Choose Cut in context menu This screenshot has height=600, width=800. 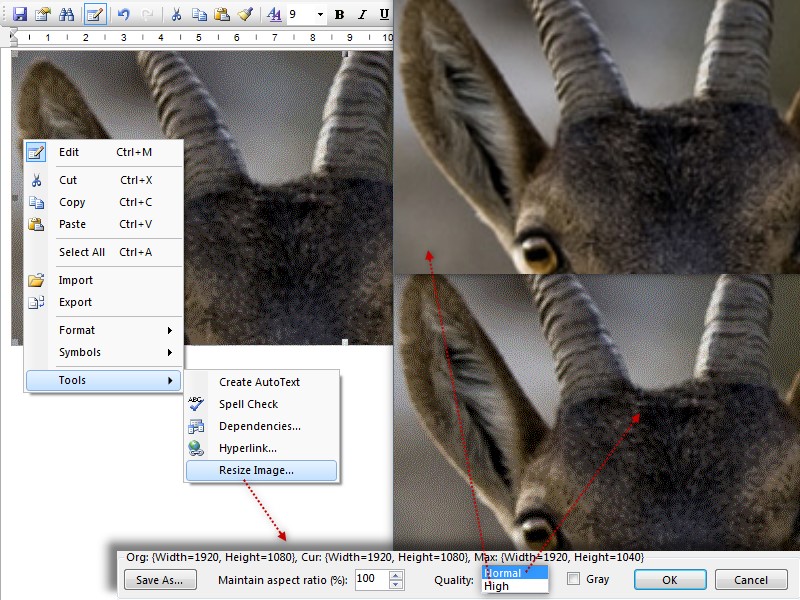point(104,180)
